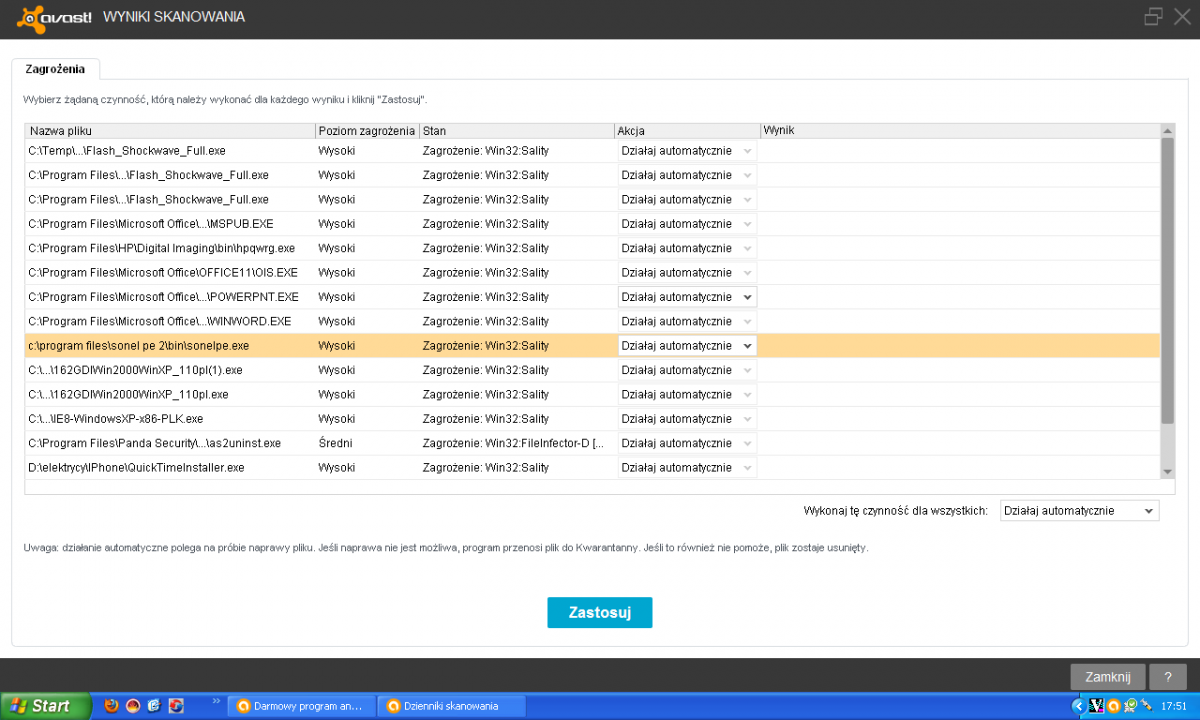Screen dimensions: 1200x720
Task: Switch to Dzienniki skanowania taskbar window
Action: tap(451, 706)
